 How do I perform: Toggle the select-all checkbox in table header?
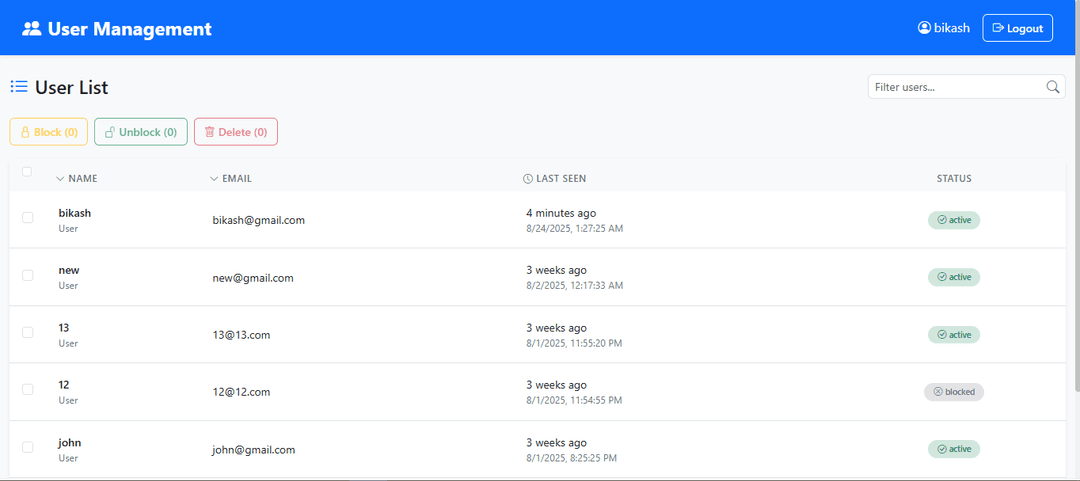(x=27, y=172)
